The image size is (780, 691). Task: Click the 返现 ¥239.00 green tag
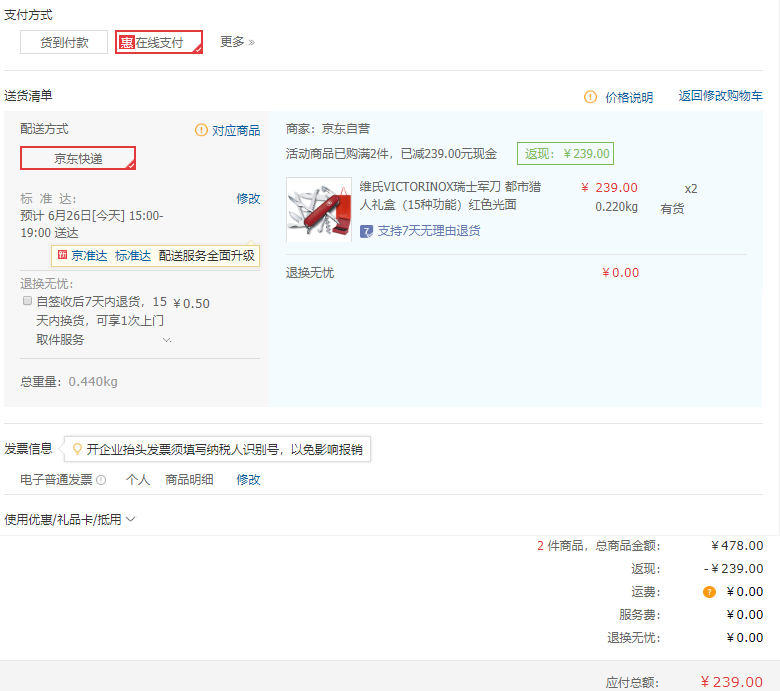click(x=566, y=154)
